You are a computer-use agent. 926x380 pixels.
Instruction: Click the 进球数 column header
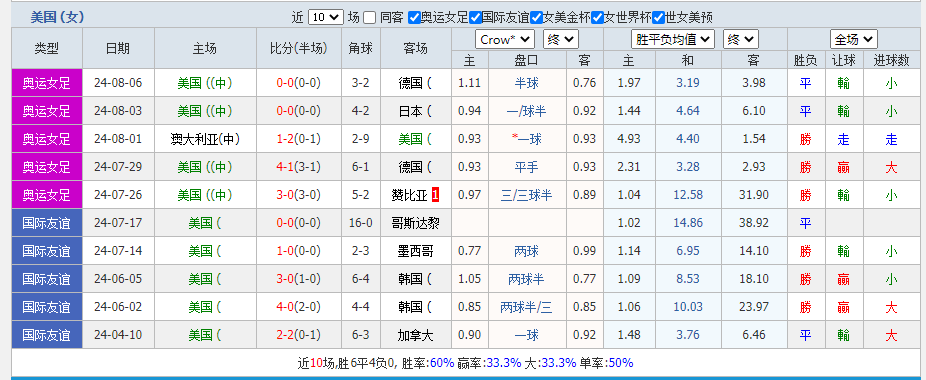pos(891,59)
